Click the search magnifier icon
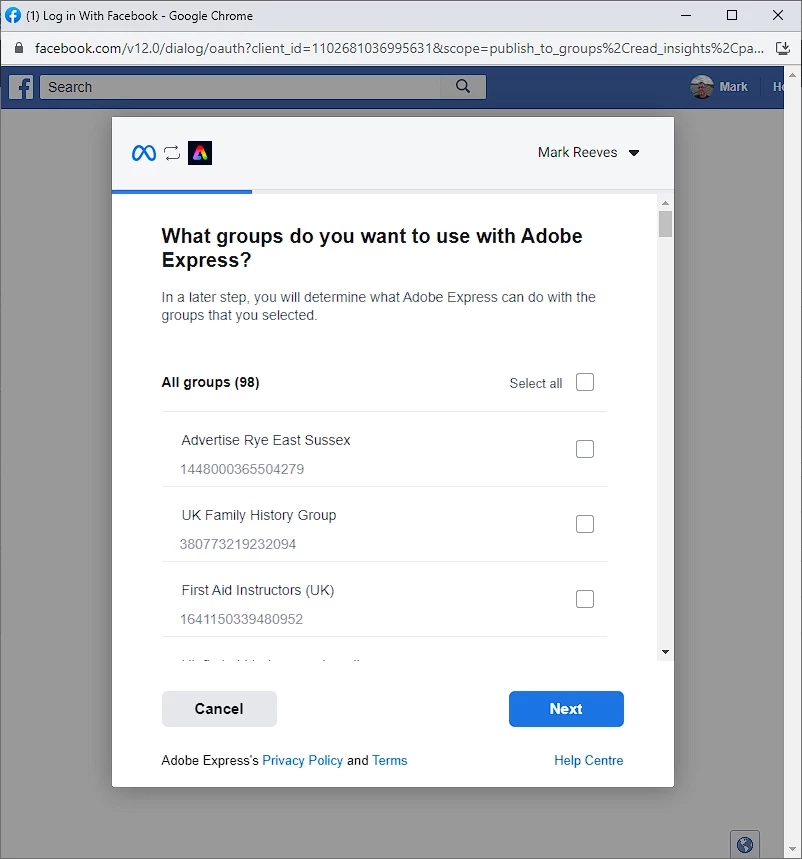This screenshot has width=802, height=859. pyautogui.click(x=463, y=87)
